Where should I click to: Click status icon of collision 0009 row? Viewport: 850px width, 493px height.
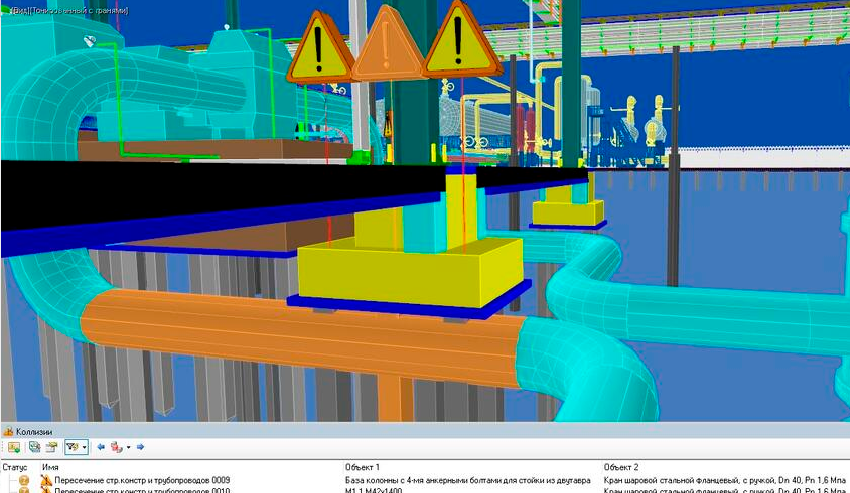24,481
